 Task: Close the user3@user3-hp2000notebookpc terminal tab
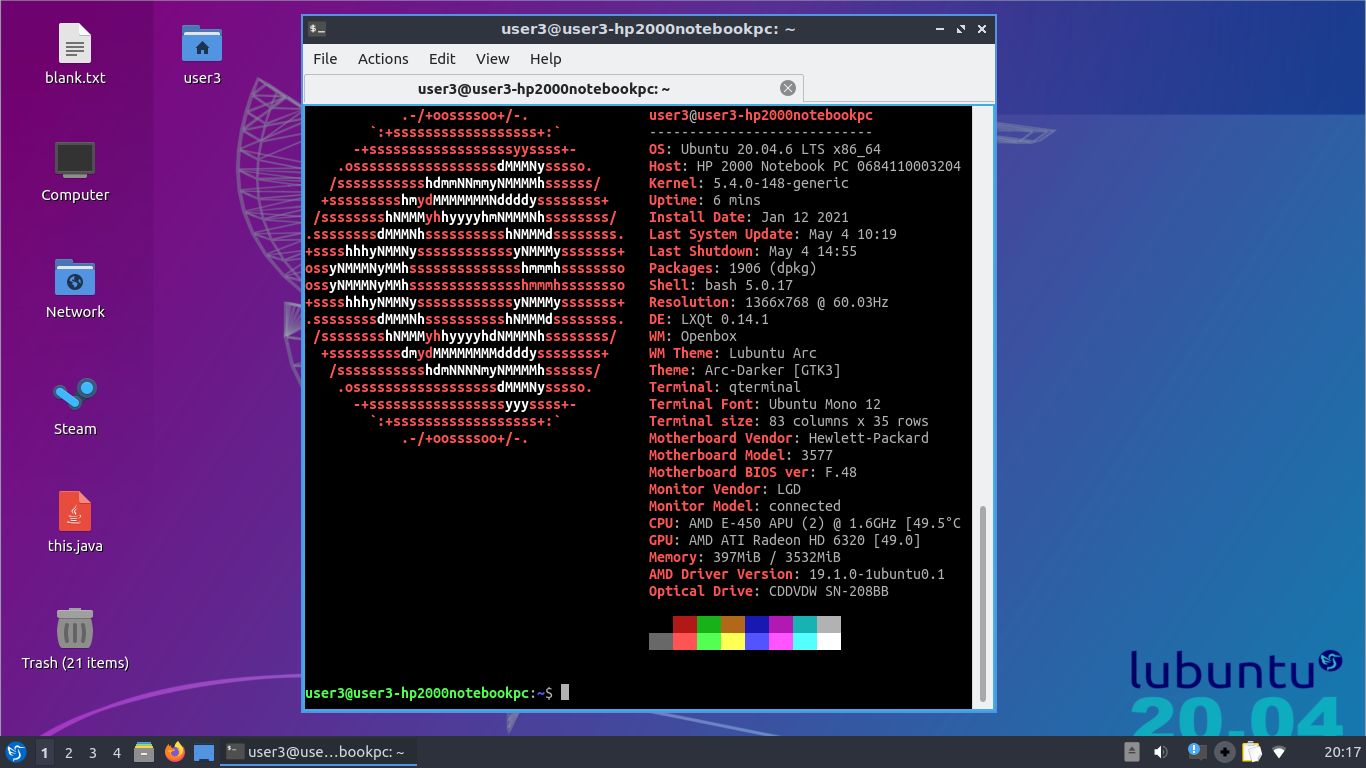788,88
